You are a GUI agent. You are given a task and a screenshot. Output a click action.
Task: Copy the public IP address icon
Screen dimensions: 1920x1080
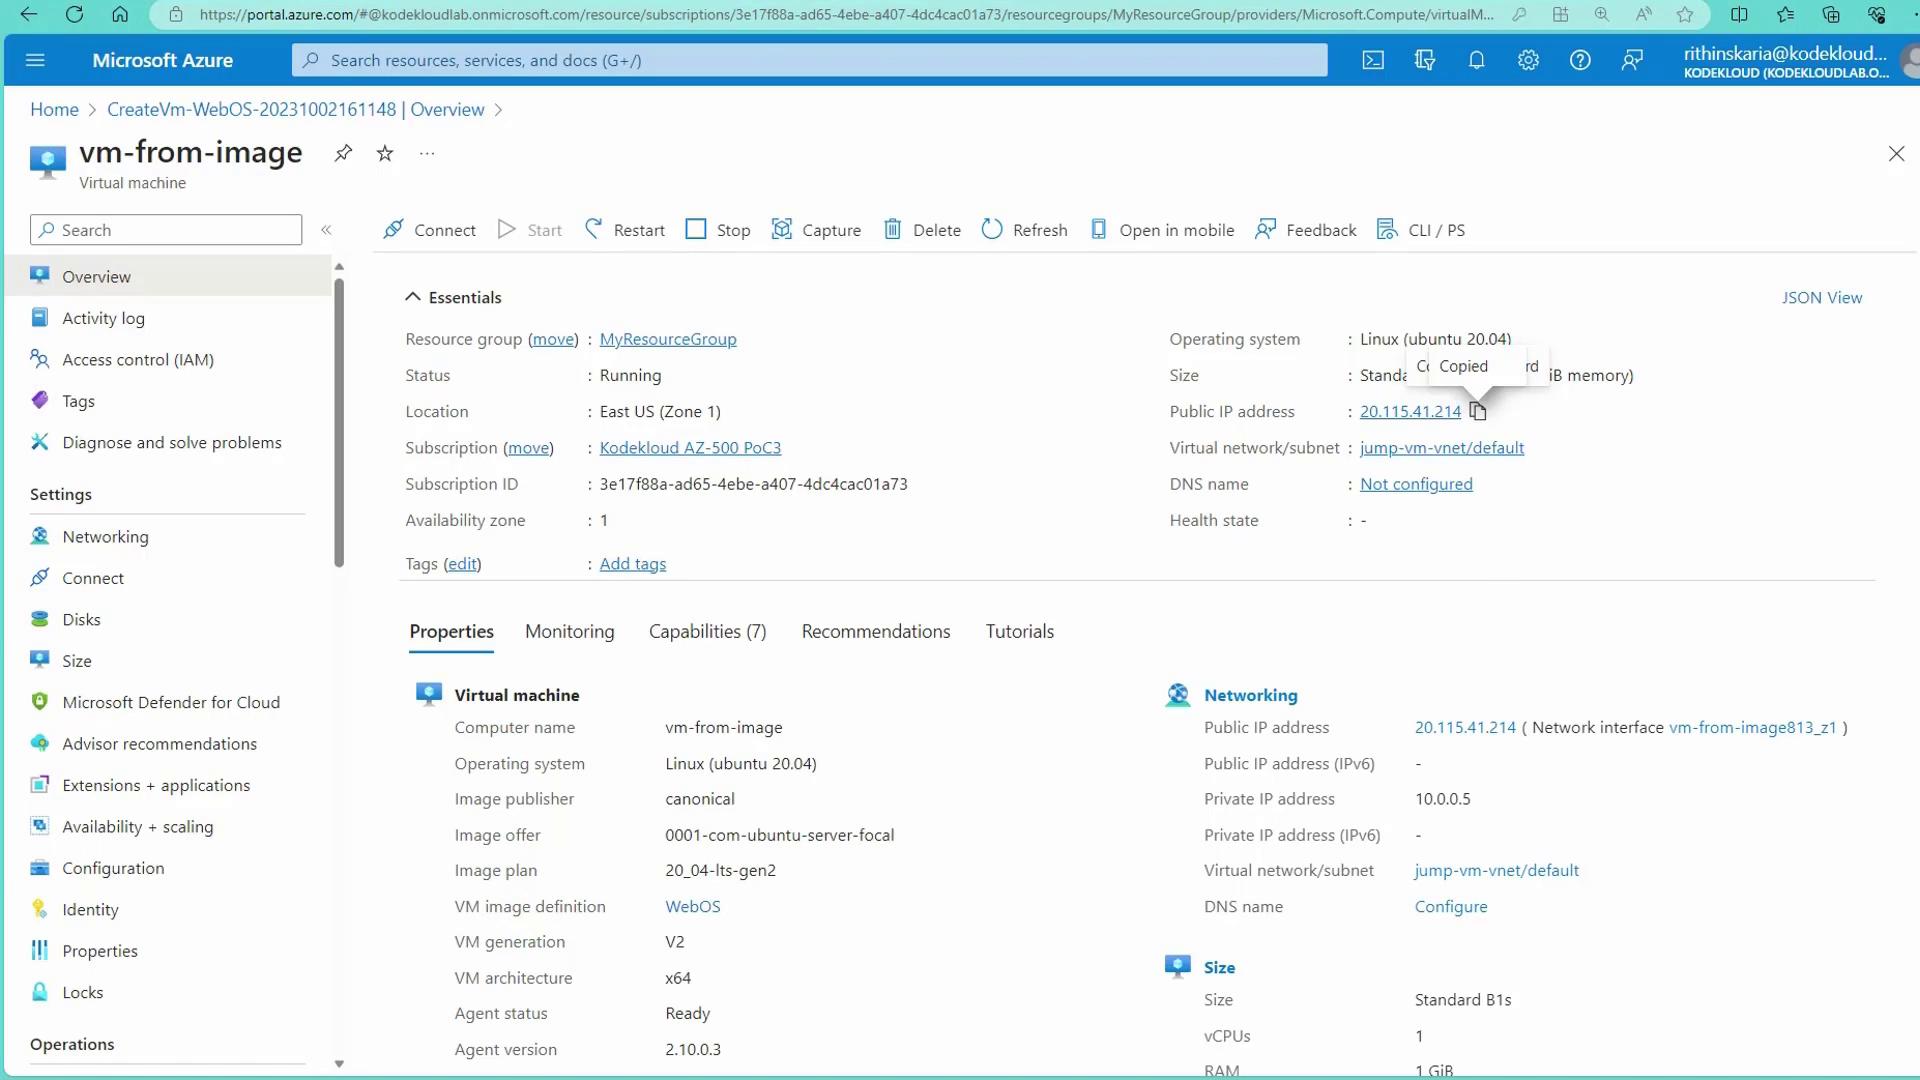pos(1478,412)
